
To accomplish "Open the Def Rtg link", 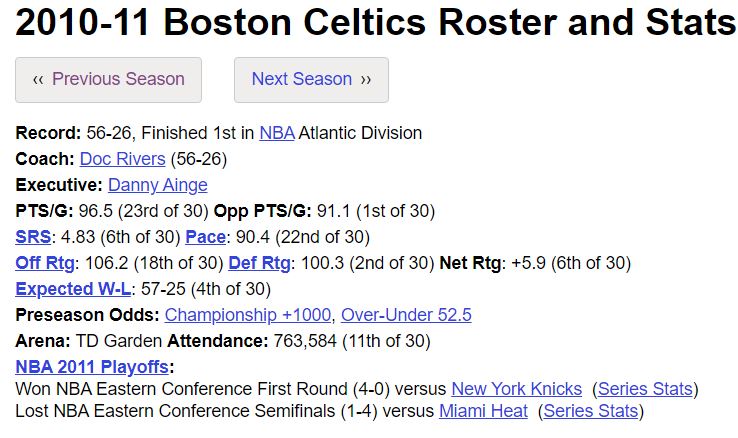I will coord(259,263).
